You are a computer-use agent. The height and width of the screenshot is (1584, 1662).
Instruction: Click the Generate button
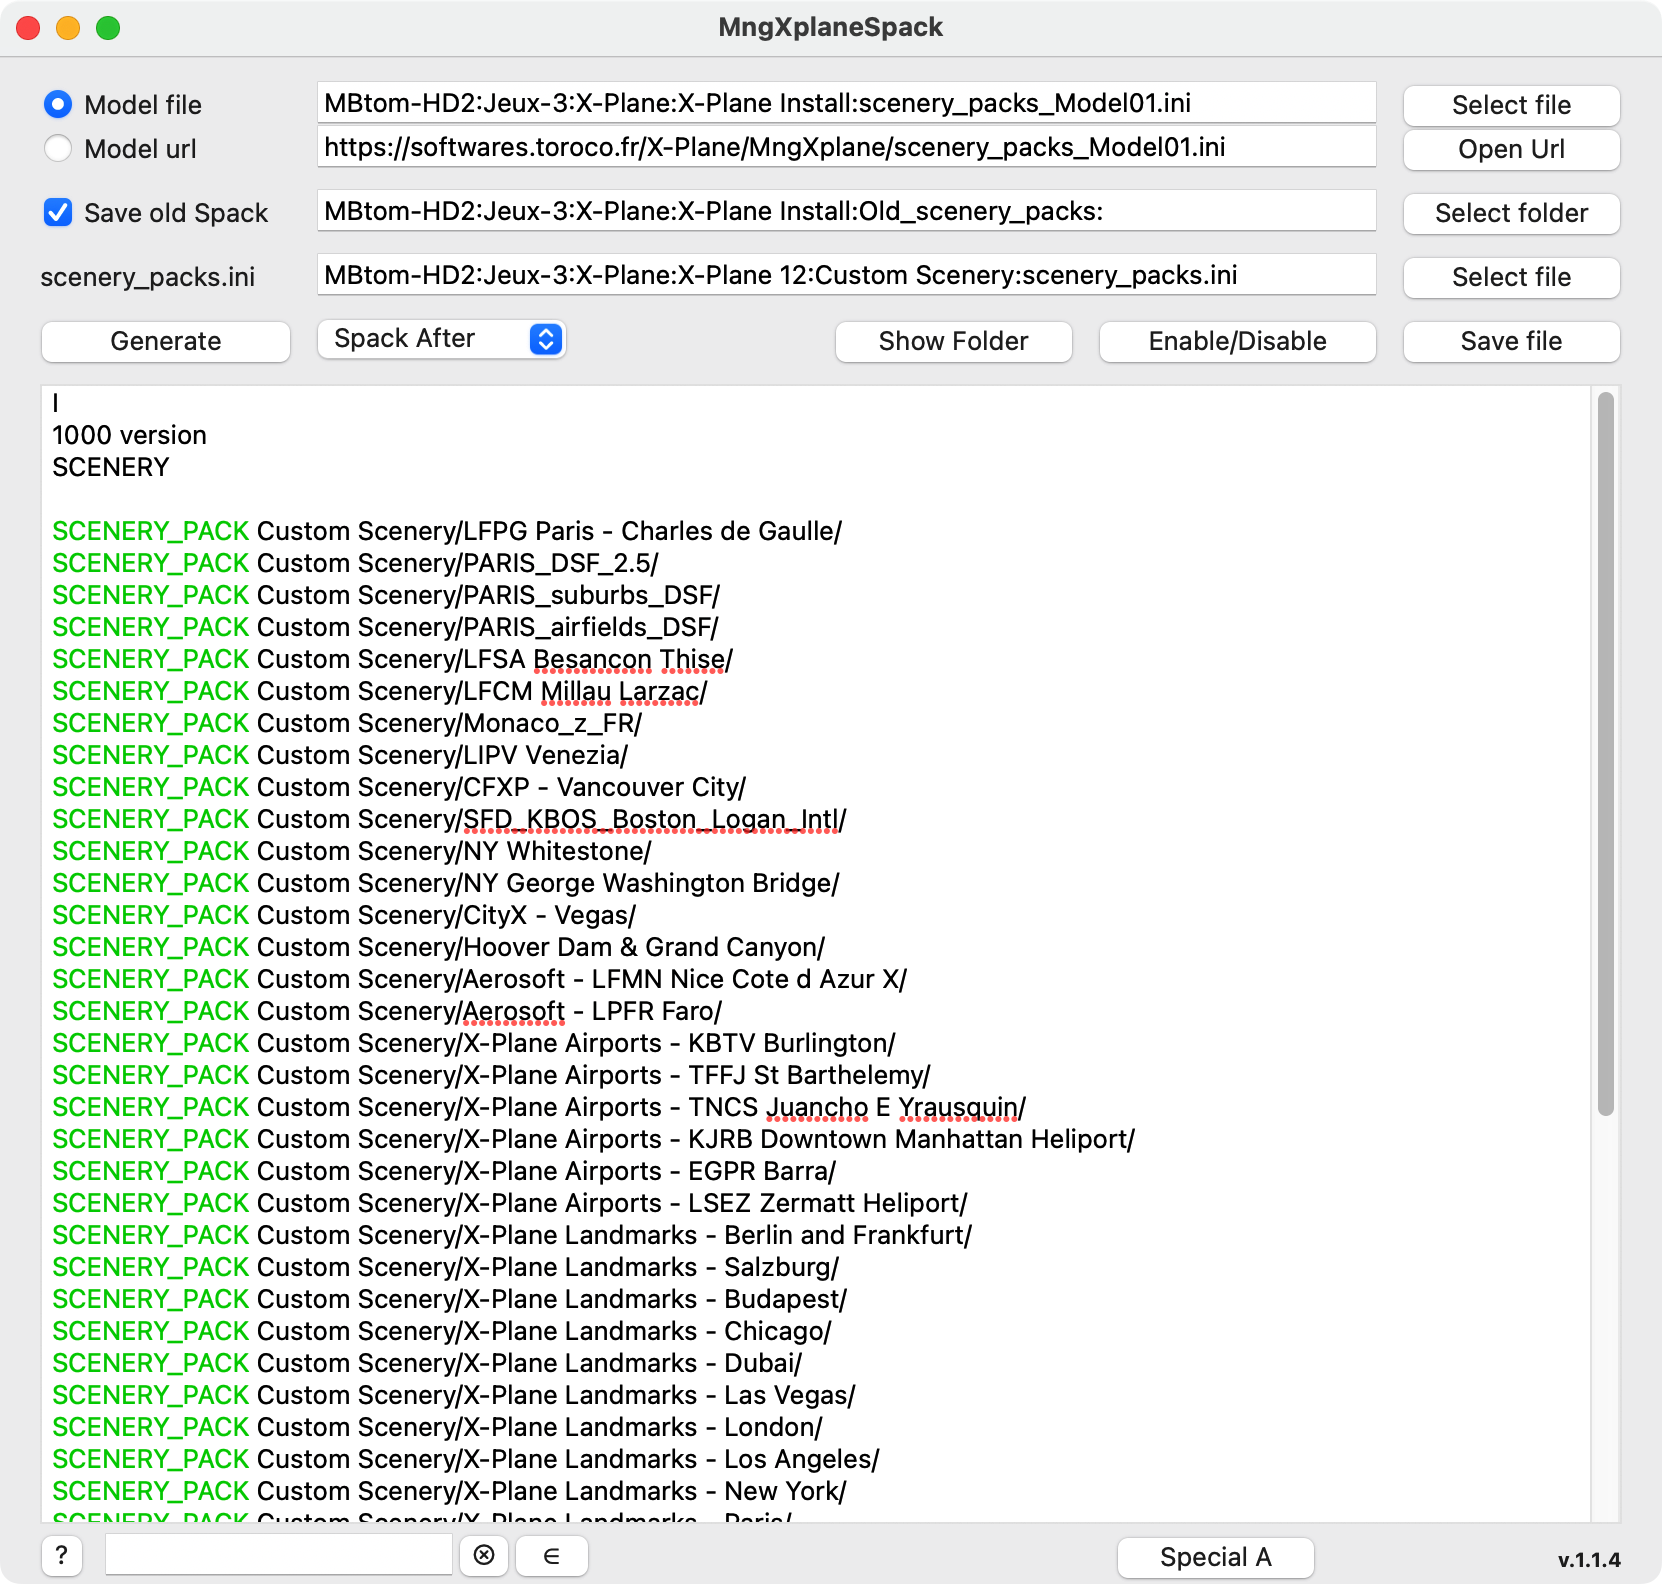[166, 341]
